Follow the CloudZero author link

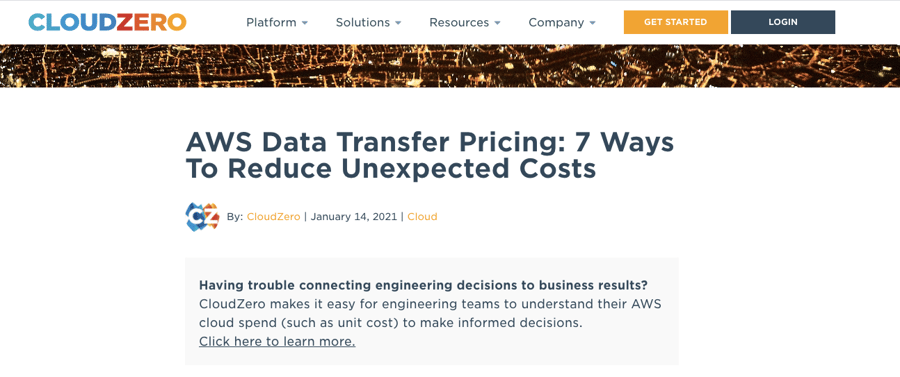click(273, 217)
